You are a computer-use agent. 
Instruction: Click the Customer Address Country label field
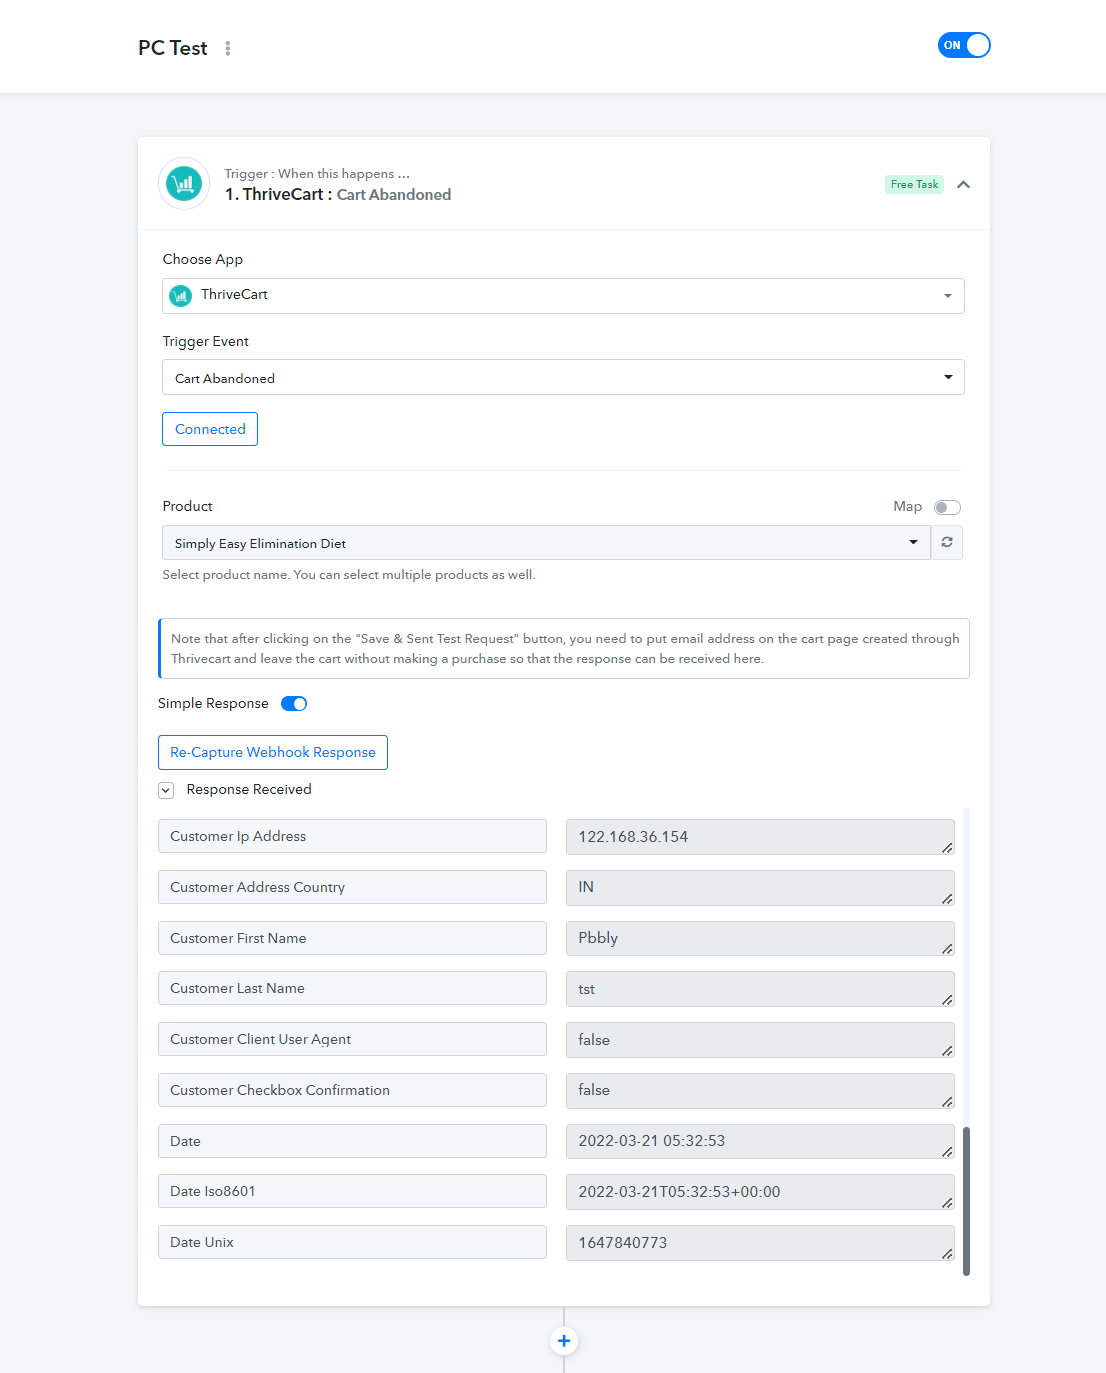352,887
